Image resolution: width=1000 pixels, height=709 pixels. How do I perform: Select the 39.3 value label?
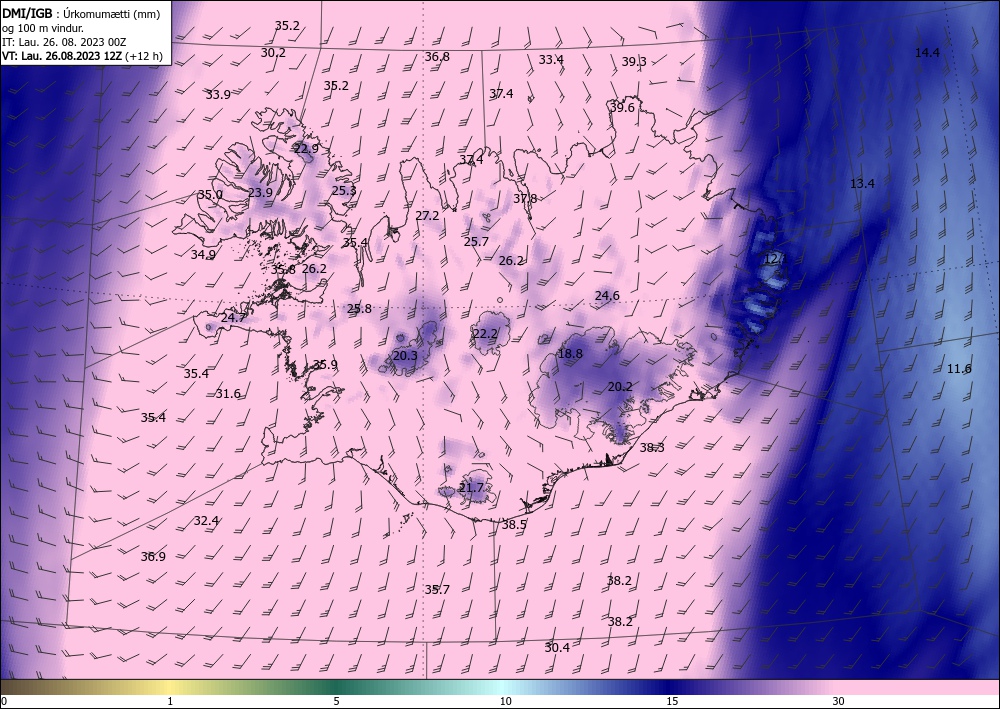pyautogui.click(x=634, y=62)
